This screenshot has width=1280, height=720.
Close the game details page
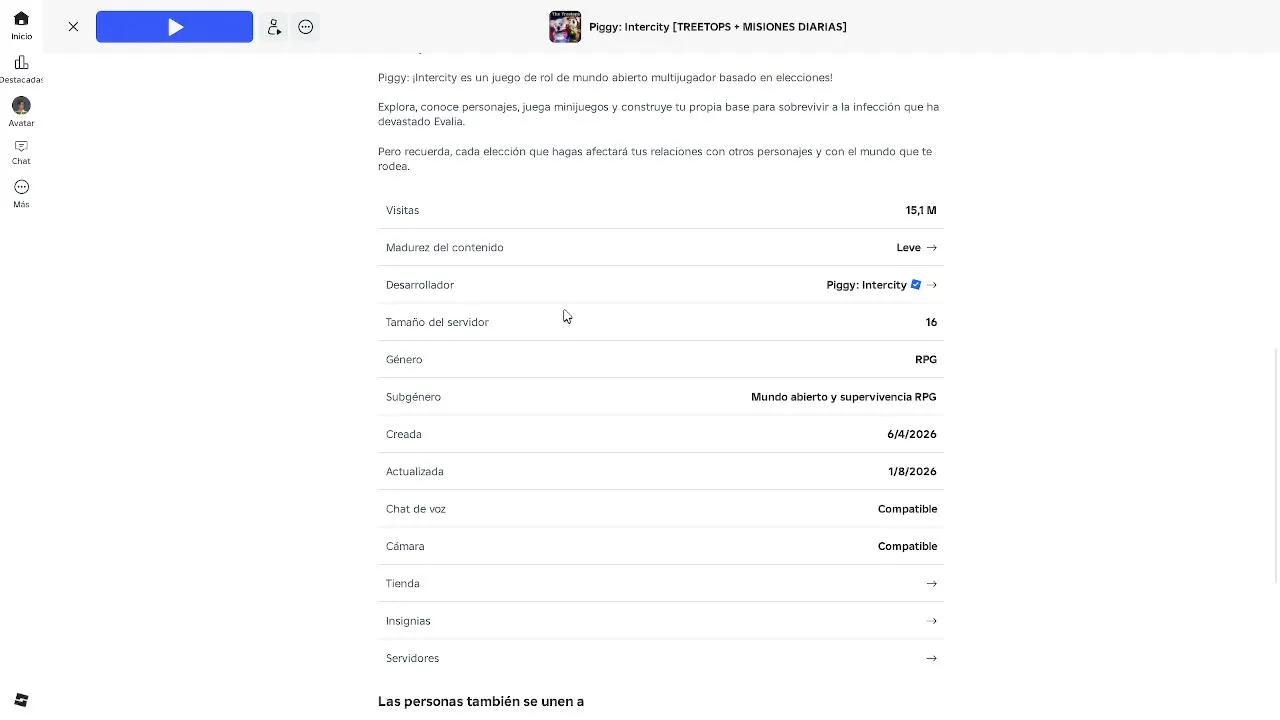click(x=73, y=27)
